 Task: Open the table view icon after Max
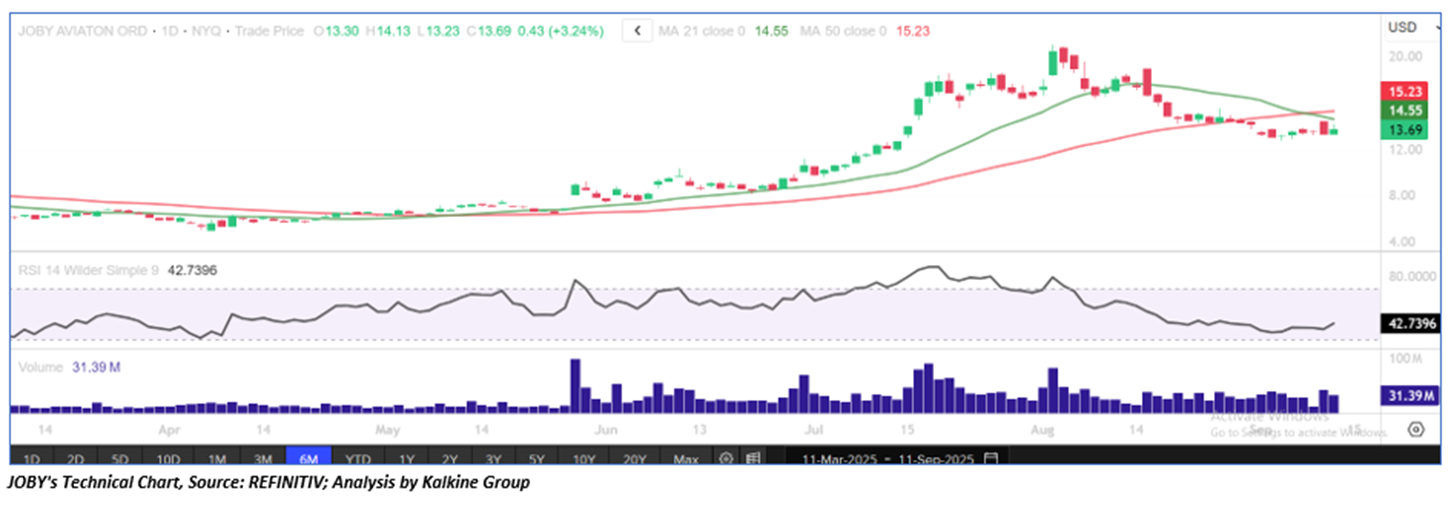[x=753, y=459]
